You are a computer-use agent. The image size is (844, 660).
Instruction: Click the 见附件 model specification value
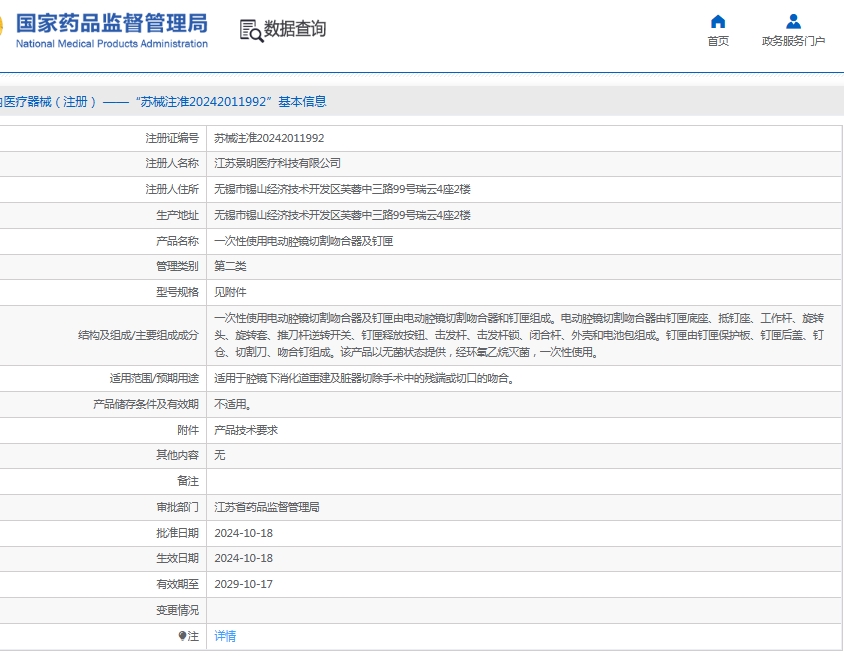230,292
